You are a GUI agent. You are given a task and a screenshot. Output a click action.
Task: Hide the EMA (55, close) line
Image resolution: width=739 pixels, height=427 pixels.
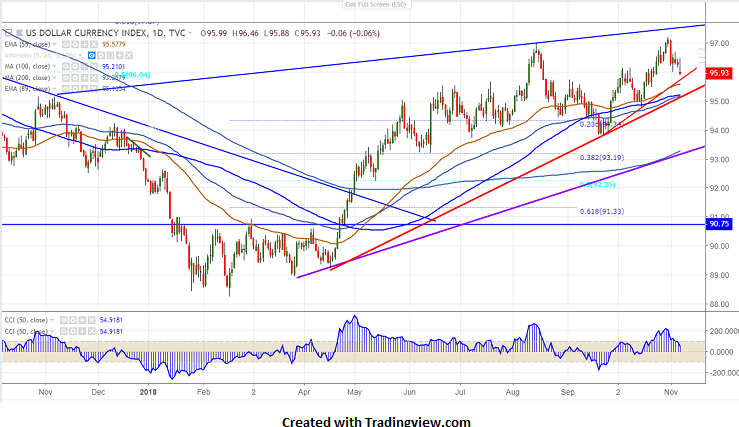(66, 44)
